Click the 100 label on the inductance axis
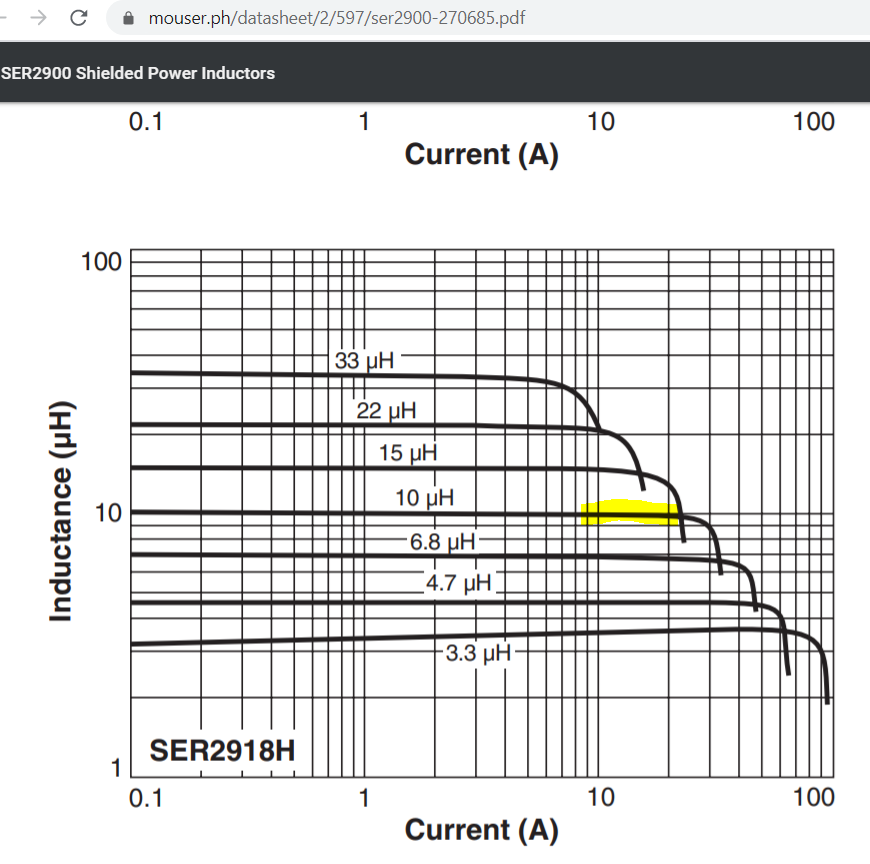This screenshot has width=870, height=864. [x=101, y=262]
